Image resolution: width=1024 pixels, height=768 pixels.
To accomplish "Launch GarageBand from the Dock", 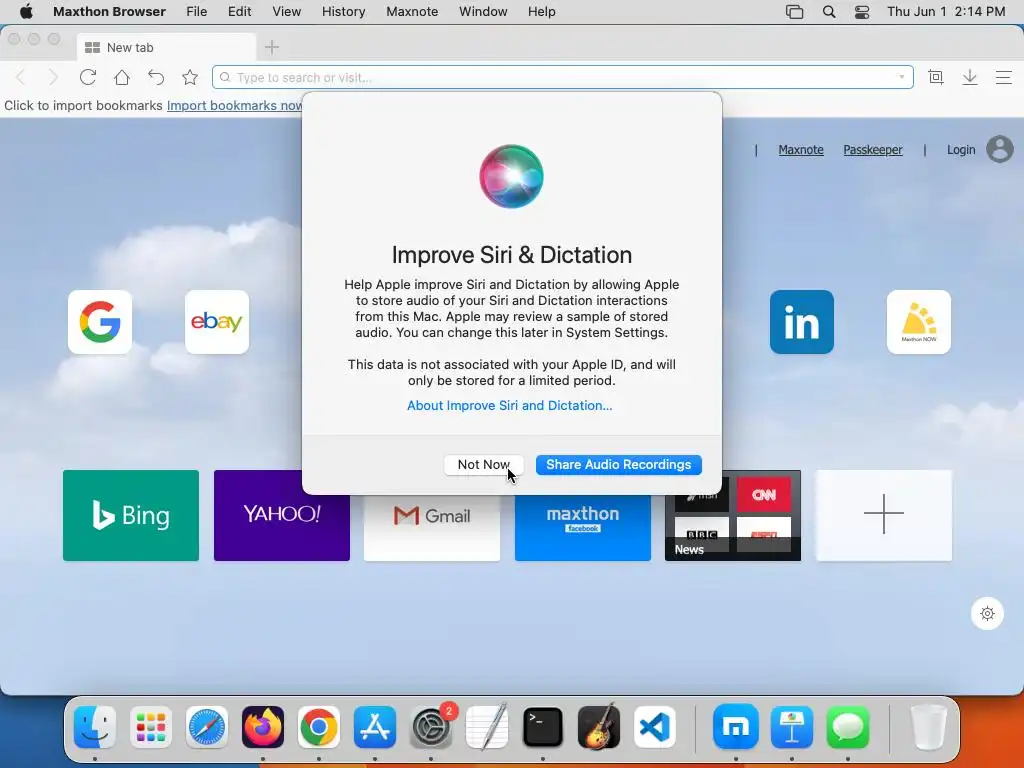I will 599,727.
